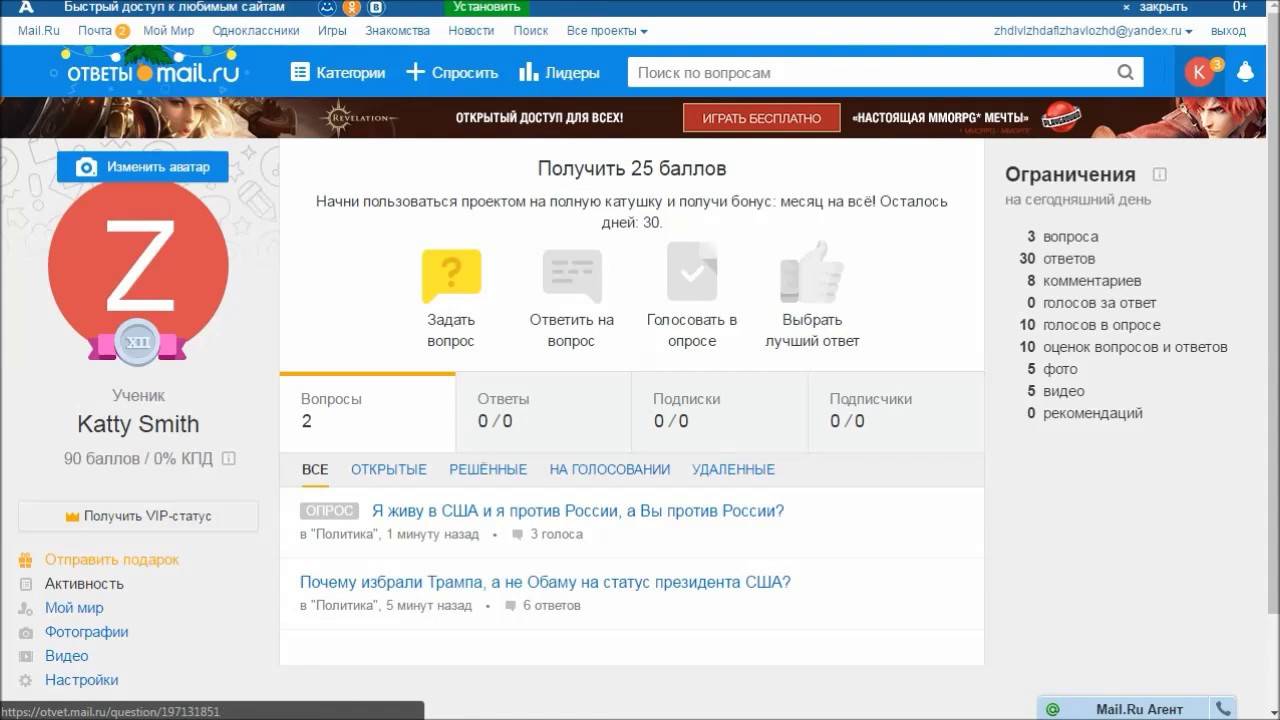Image resolution: width=1280 pixels, height=720 pixels.
Task: Click the Изменить аватар button
Action: tap(142, 167)
